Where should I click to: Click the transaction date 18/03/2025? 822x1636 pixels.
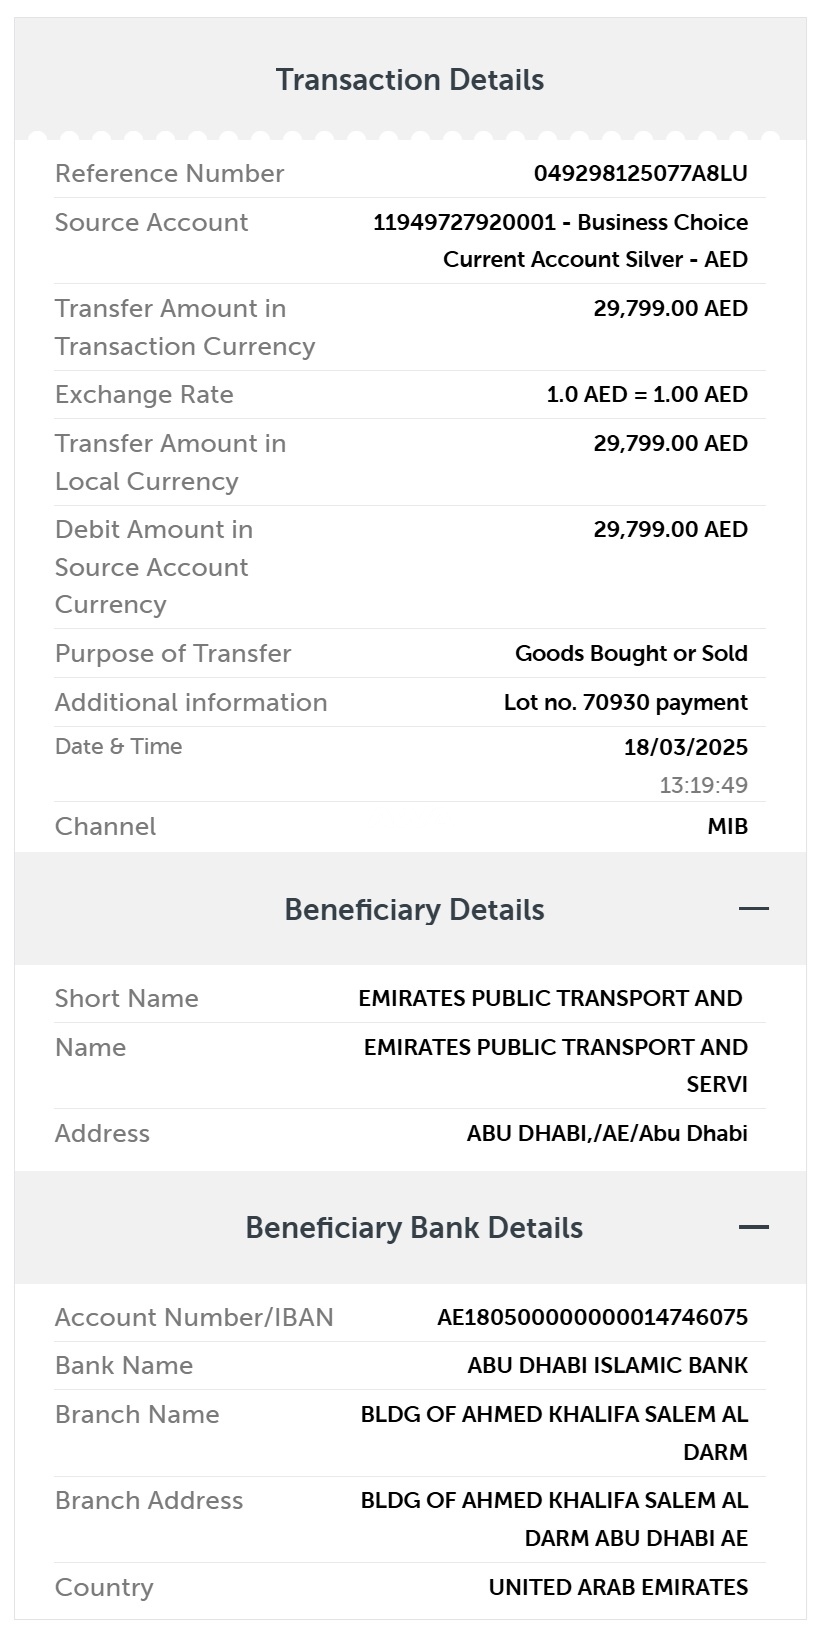click(x=685, y=747)
